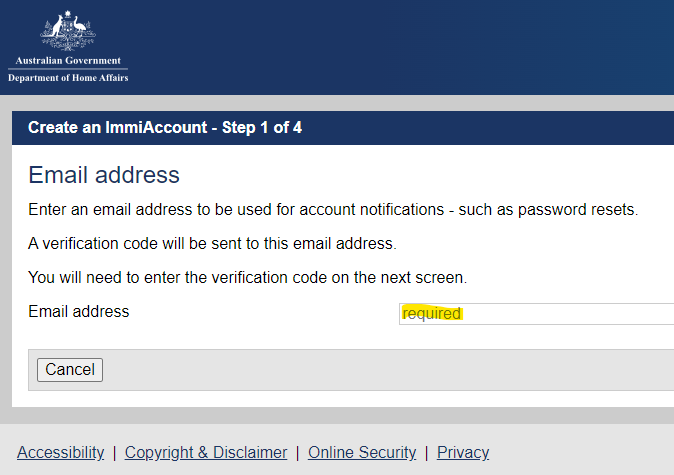Click the Cancel button
The height and width of the screenshot is (475, 674).
click(70, 370)
